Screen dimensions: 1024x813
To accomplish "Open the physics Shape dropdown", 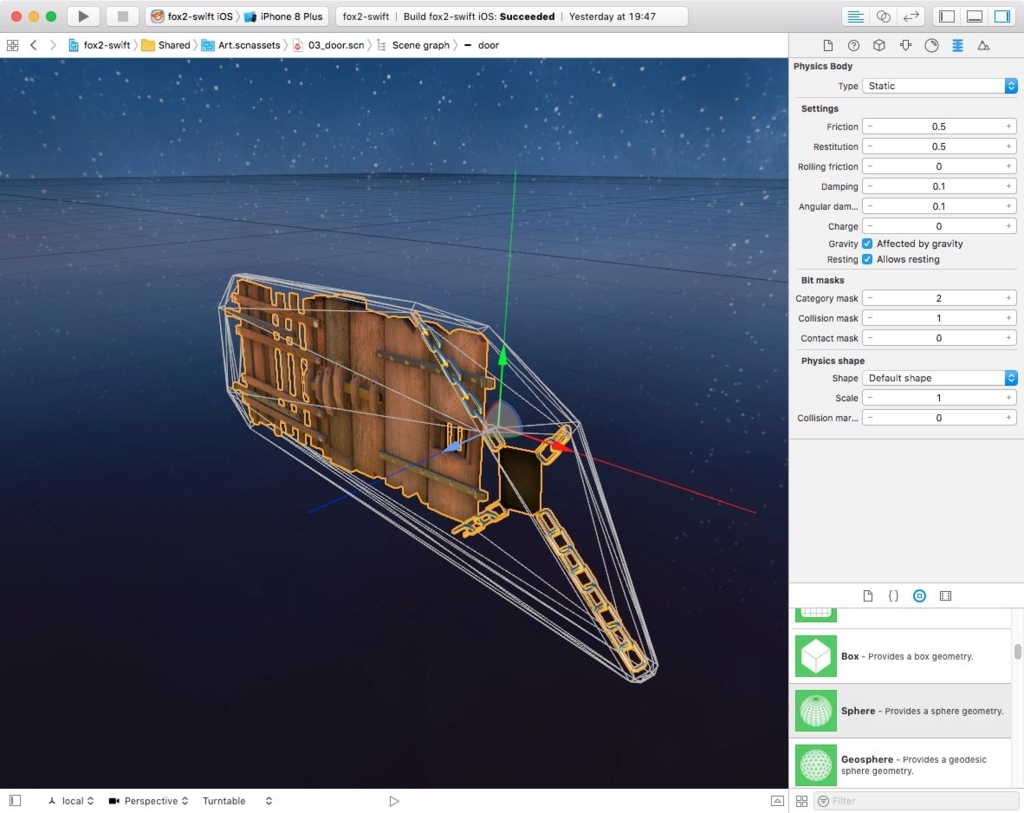I will click(940, 377).
